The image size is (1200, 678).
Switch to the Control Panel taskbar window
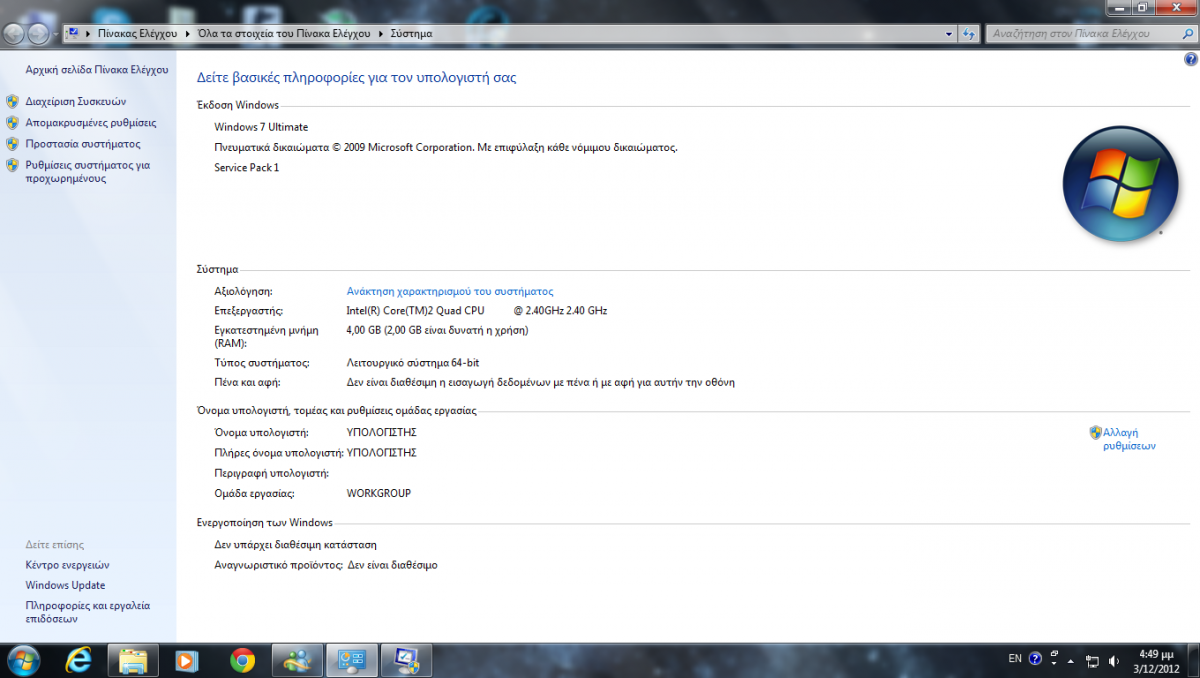coord(353,660)
